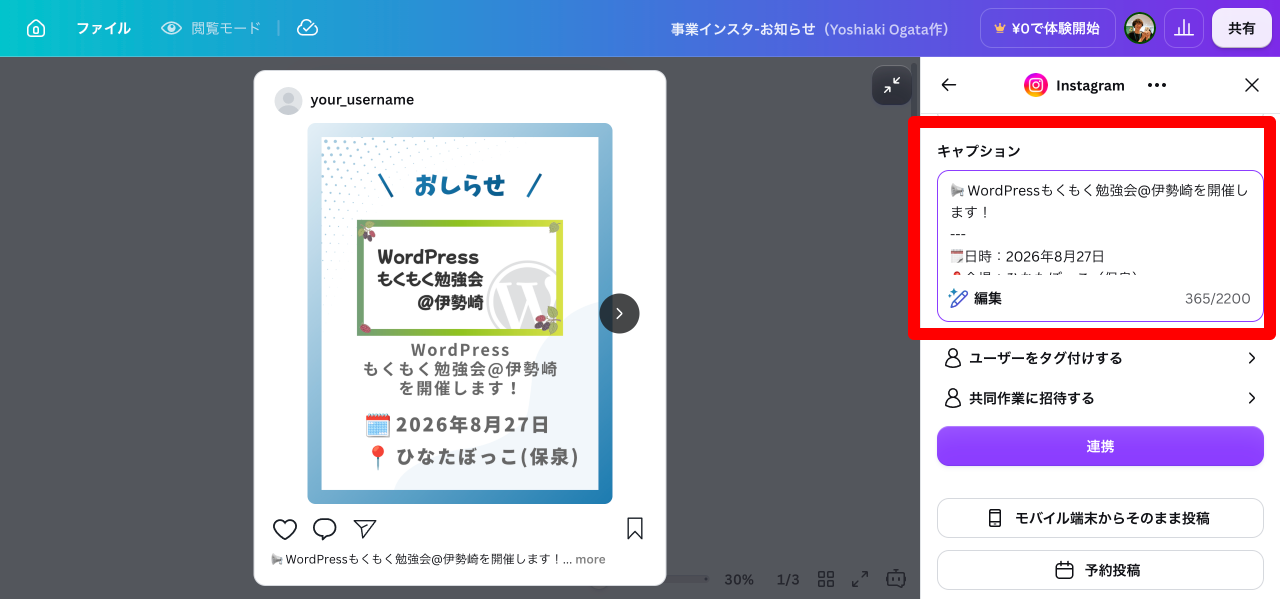Open the user profile avatar
This screenshot has width=1280, height=599.
coord(1140,28)
